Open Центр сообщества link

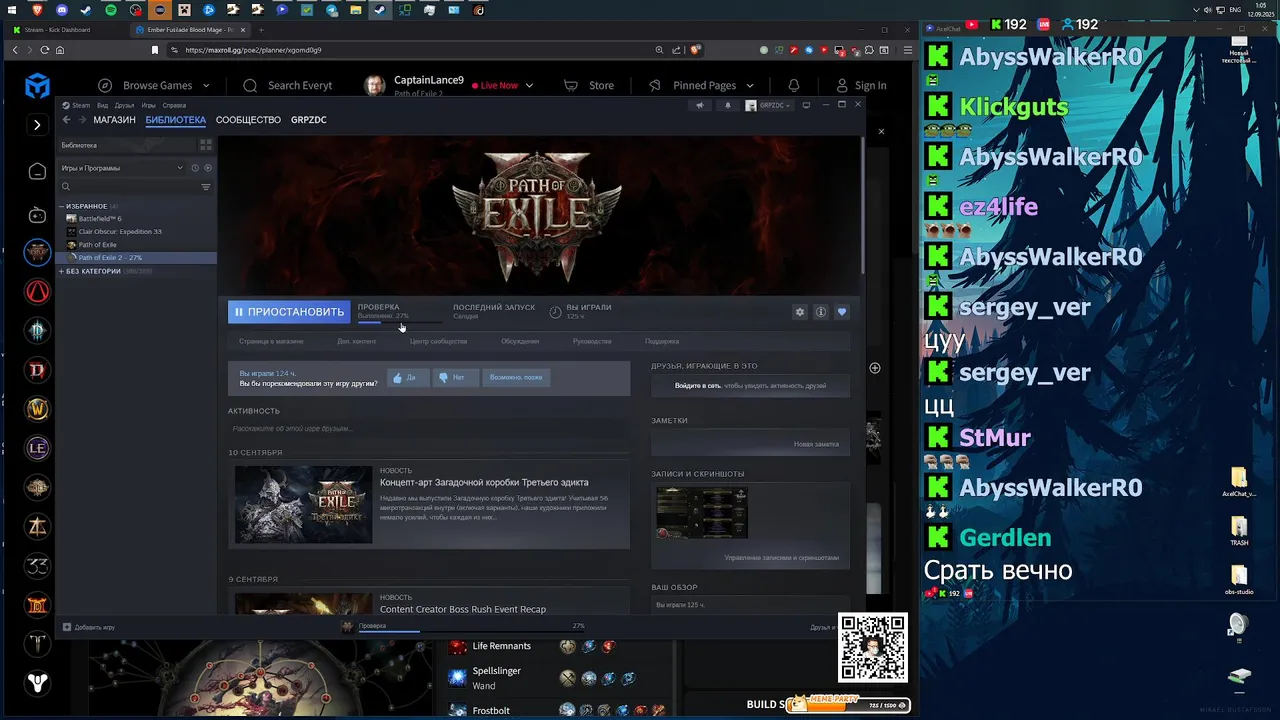tap(438, 341)
